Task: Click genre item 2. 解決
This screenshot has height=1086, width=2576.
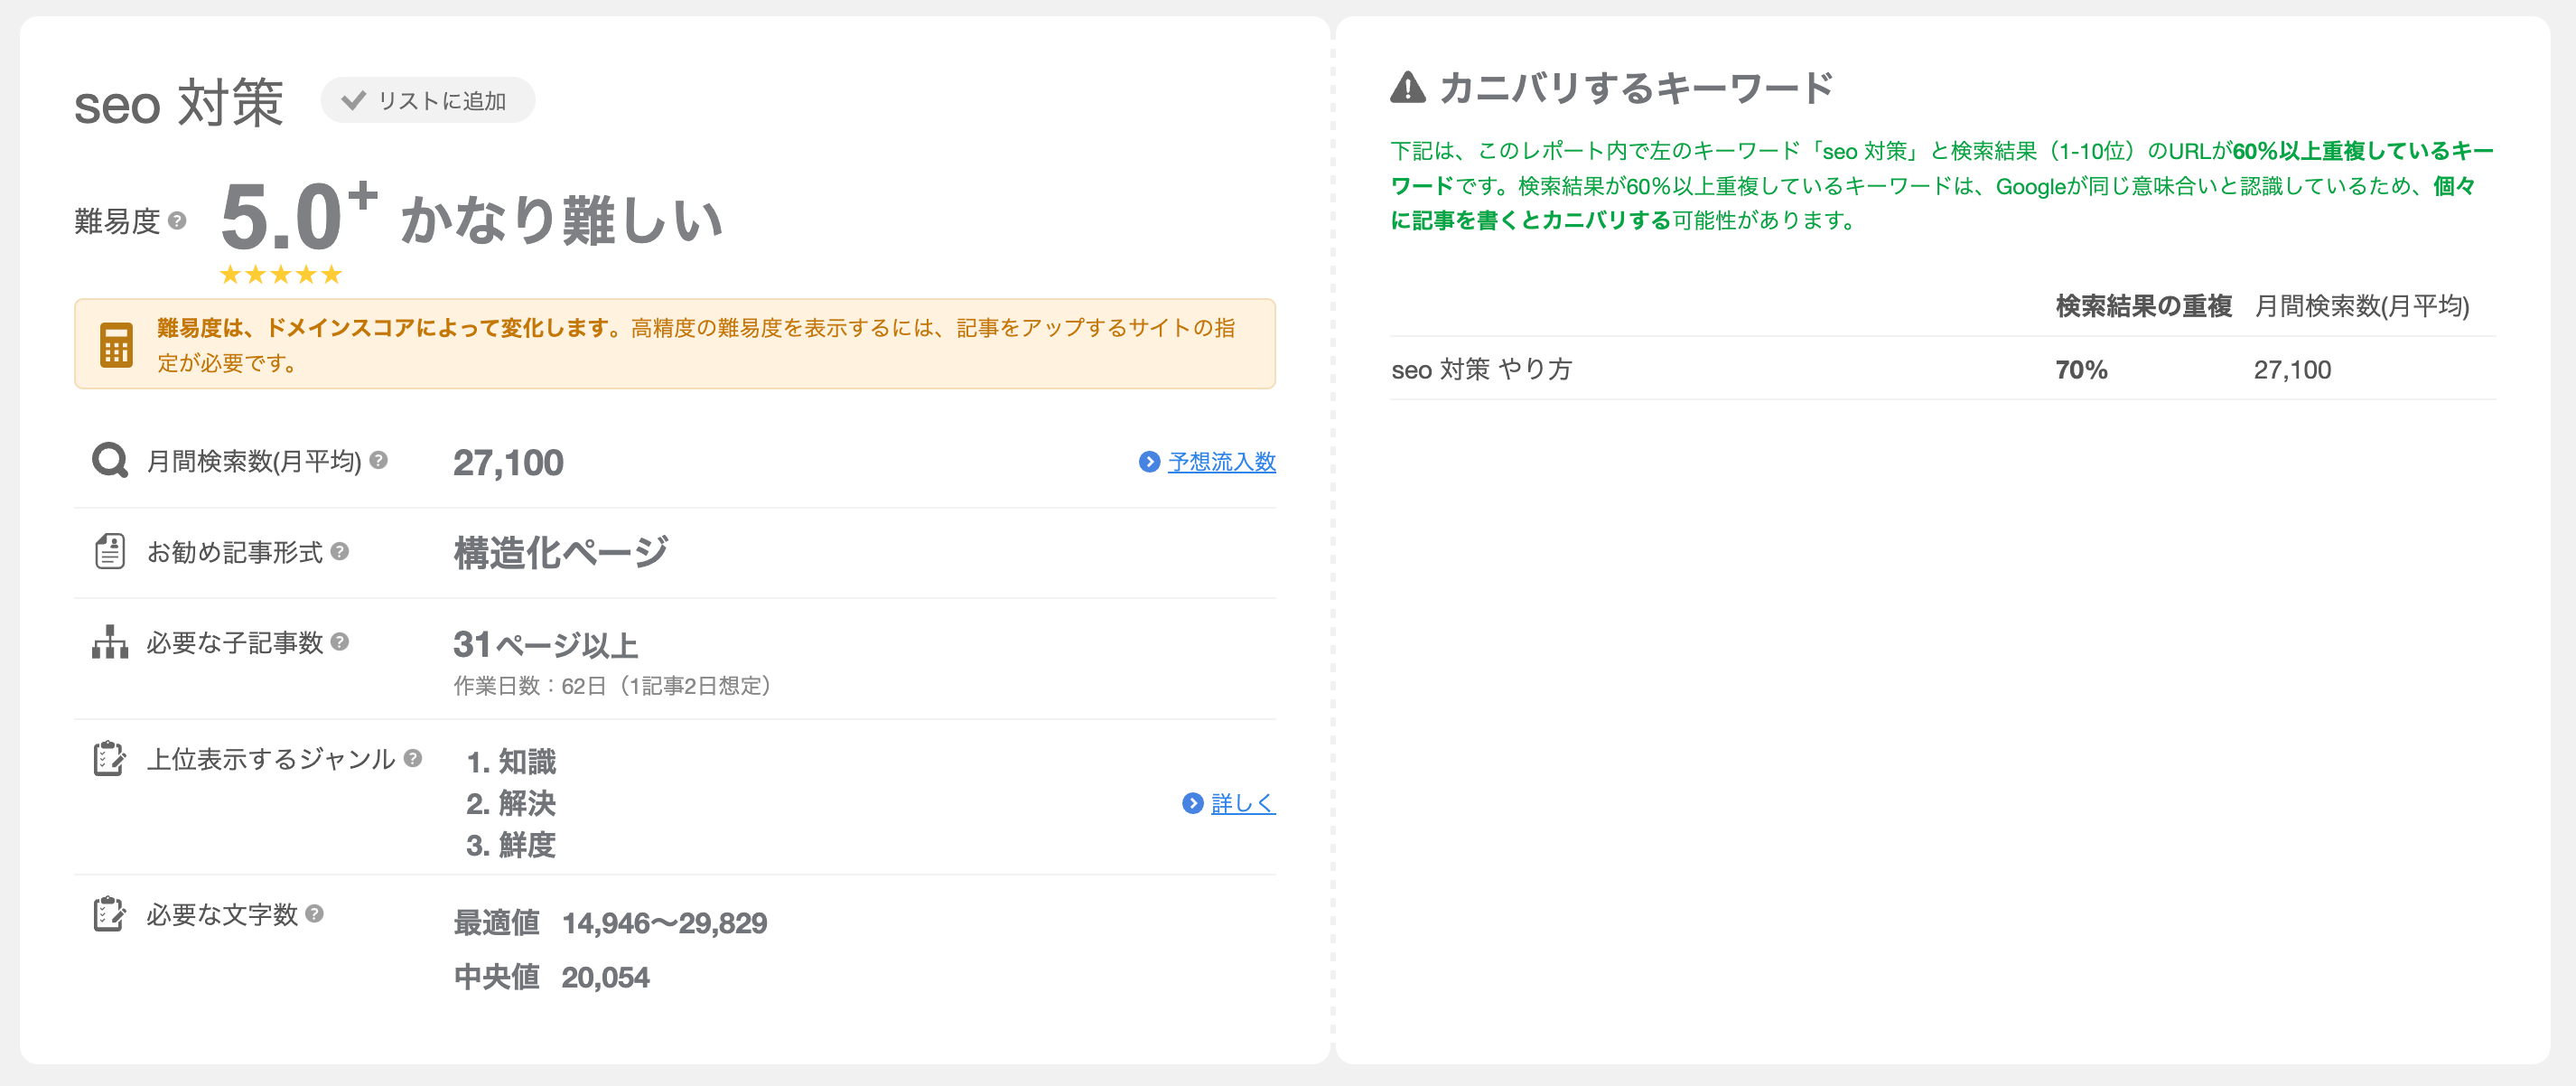Action: coord(511,803)
